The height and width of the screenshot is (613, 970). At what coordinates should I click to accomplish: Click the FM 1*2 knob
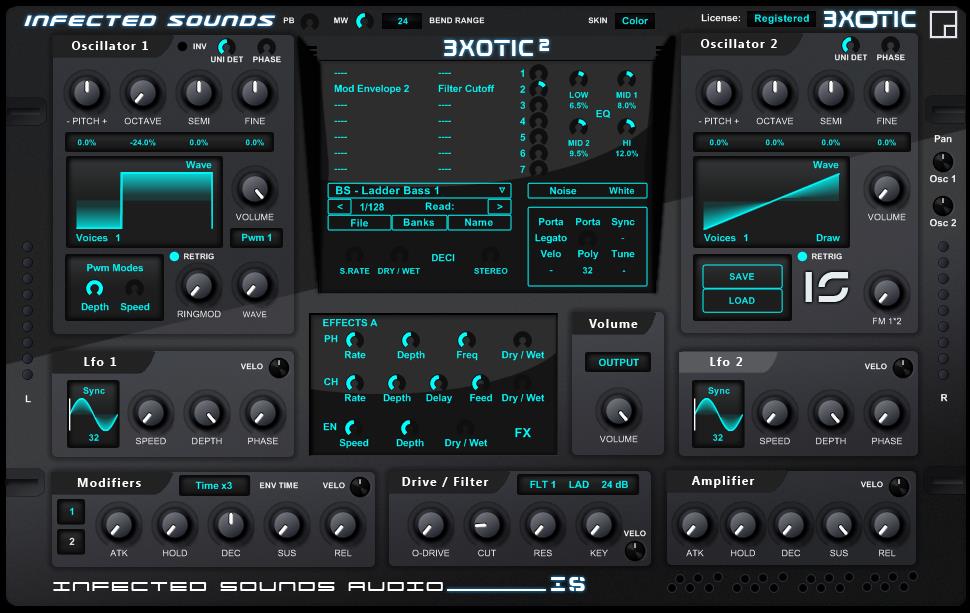pyautogui.click(x=886, y=294)
